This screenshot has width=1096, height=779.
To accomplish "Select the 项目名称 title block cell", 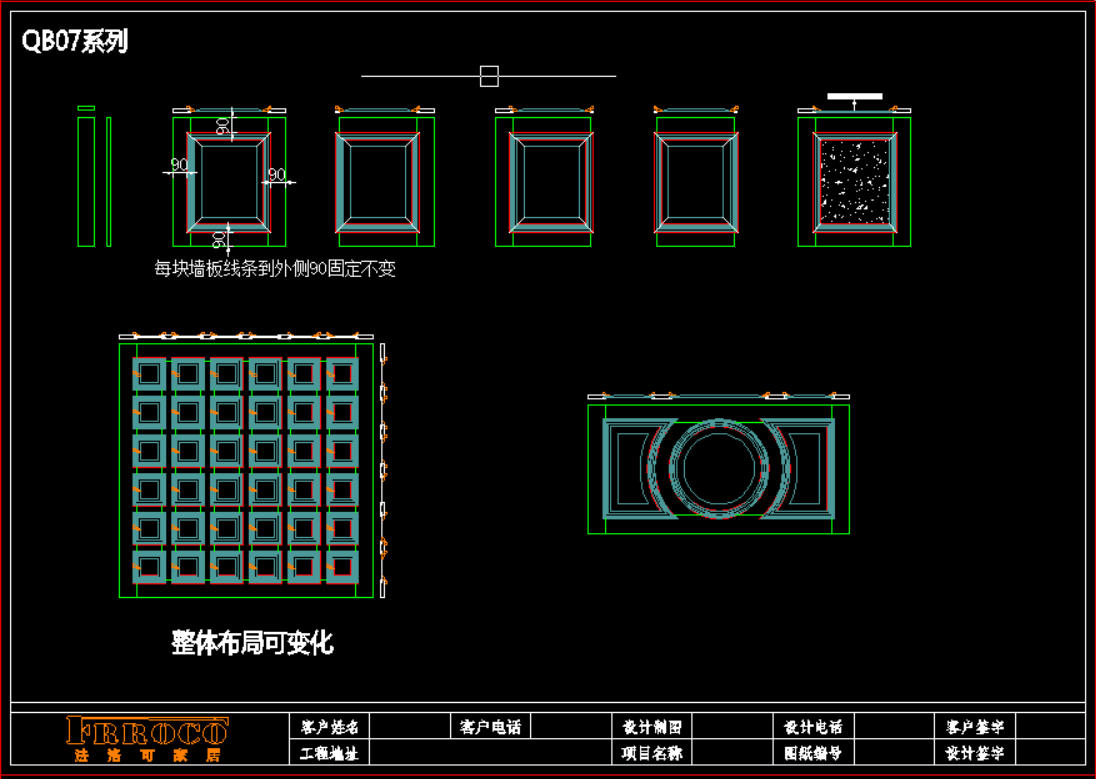I will [x=651, y=753].
